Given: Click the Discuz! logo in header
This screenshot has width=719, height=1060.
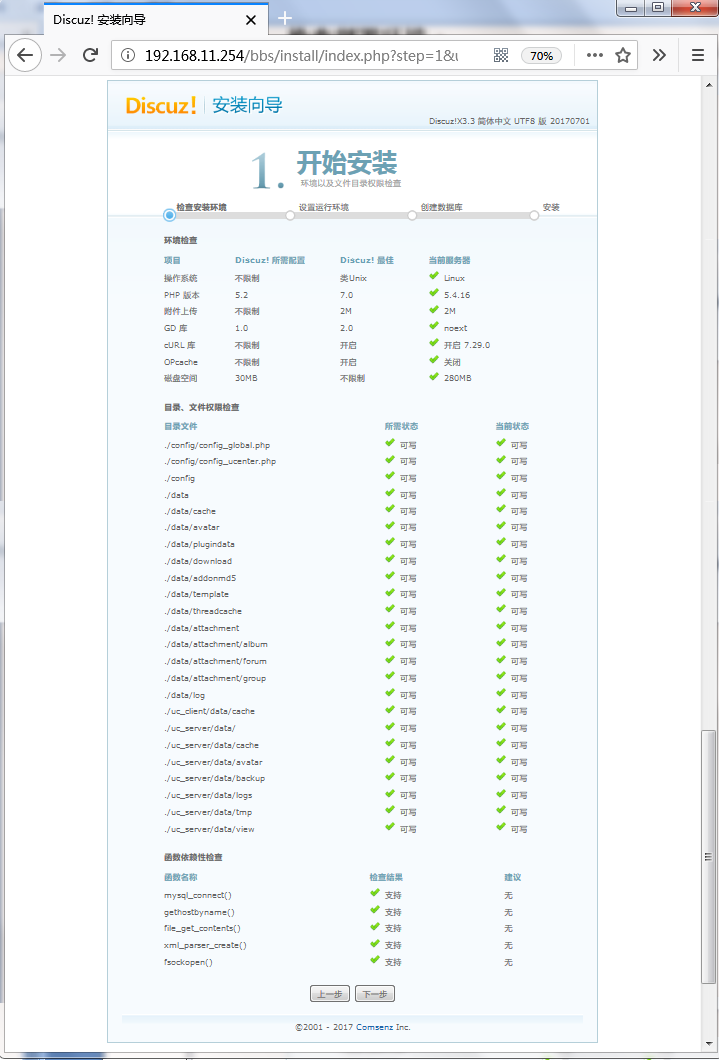Looking at the screenshot, I should coord(162,105).
